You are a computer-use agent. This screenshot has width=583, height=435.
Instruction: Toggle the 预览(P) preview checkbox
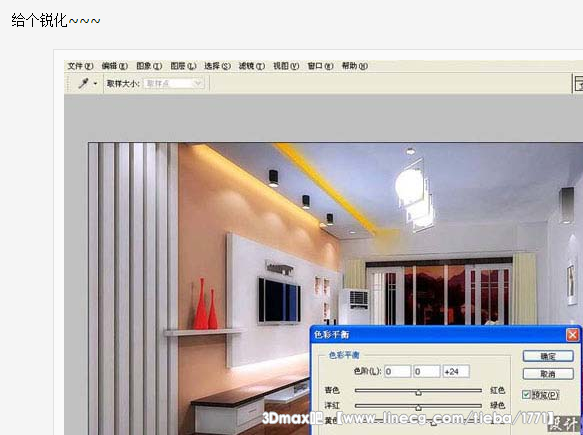[x=526, y=394]
